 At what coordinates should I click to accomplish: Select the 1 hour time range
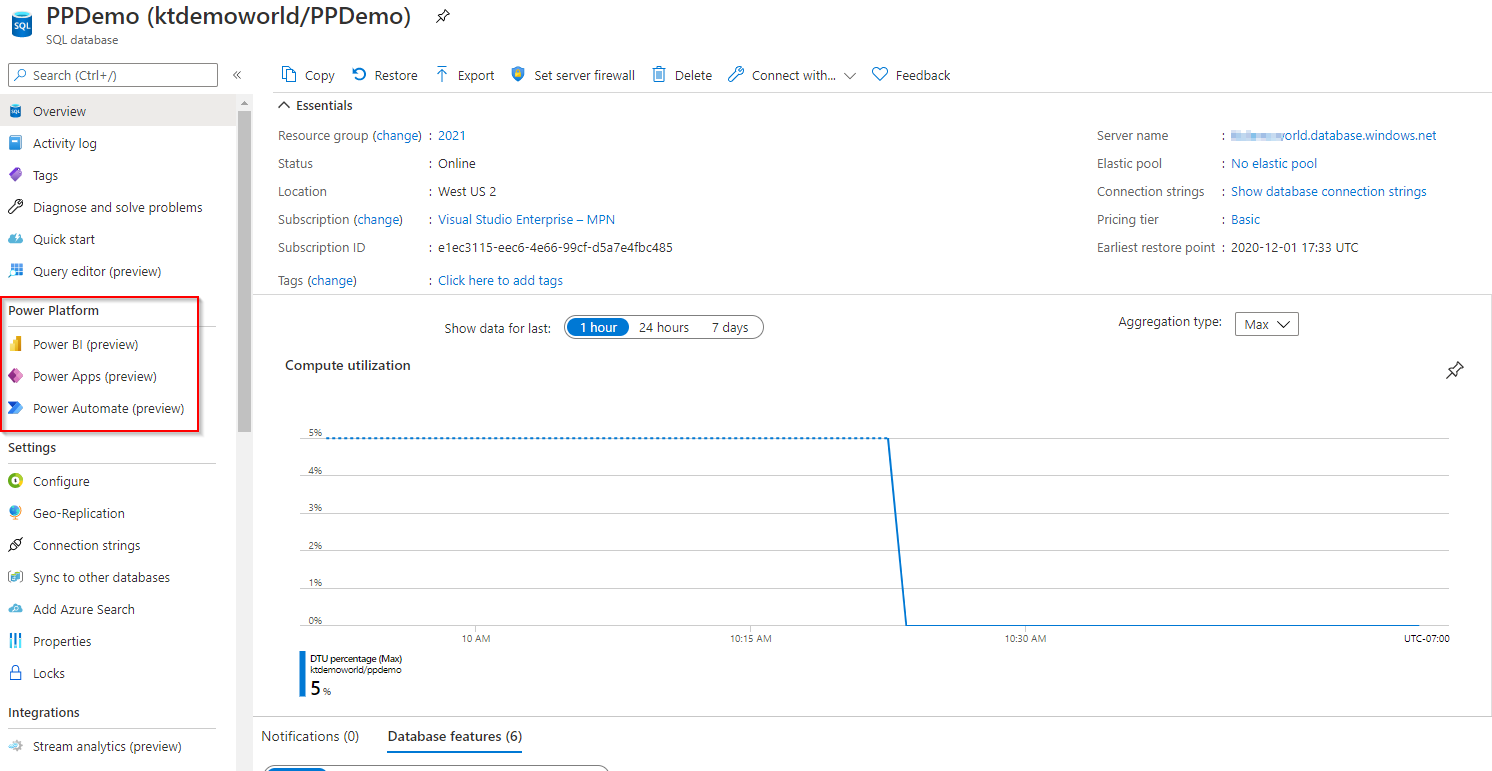[x=598, y=327]
